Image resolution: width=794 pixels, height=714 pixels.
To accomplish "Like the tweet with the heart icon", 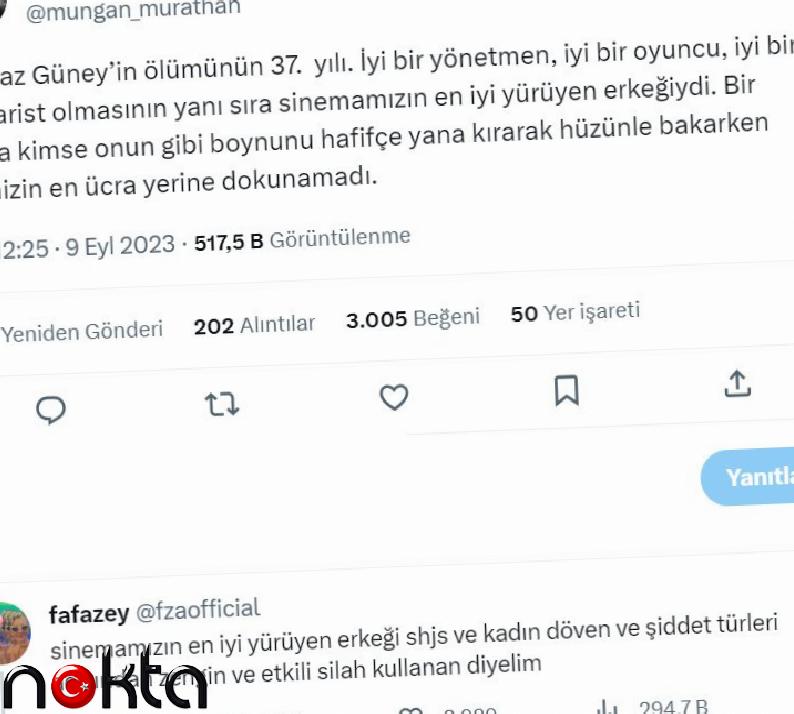I will coord(394,396).
